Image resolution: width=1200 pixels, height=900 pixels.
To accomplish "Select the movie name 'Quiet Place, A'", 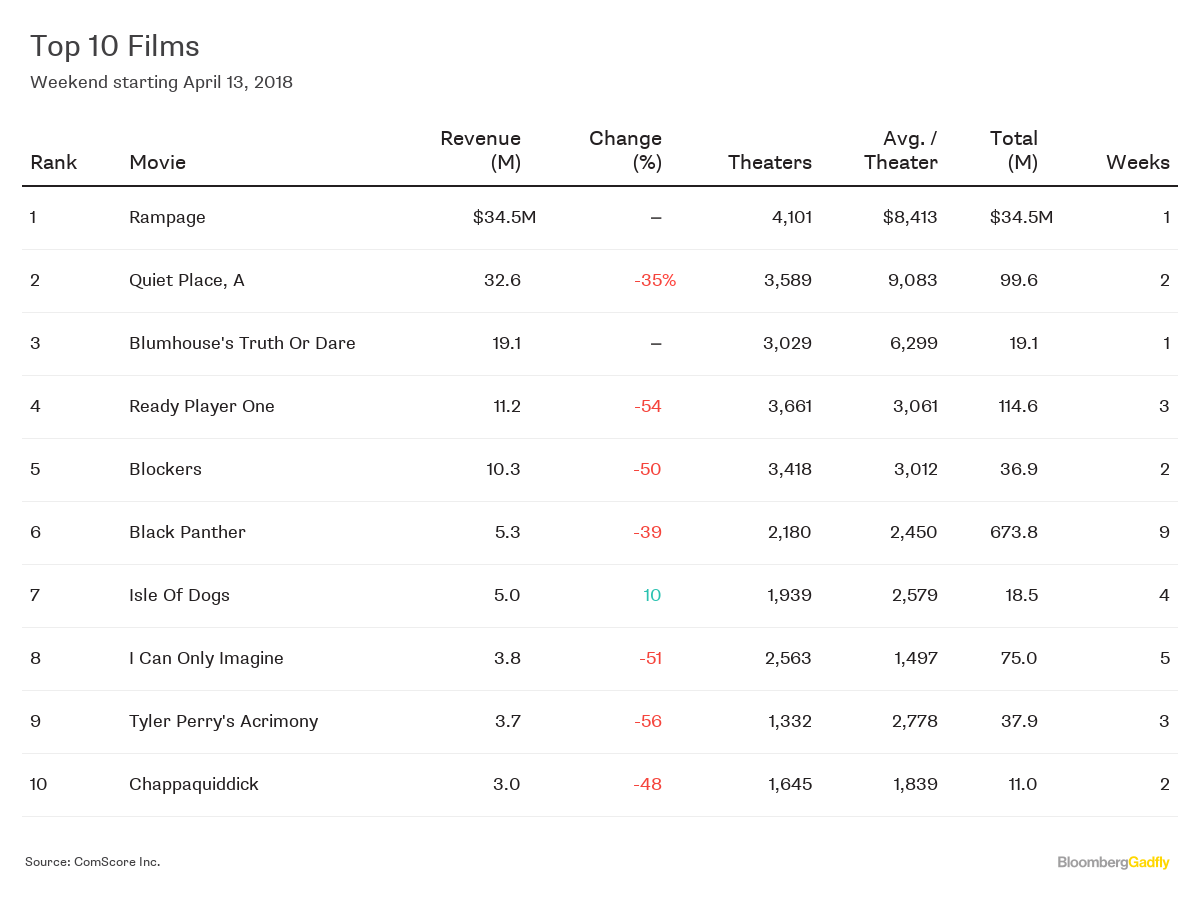I will coord(187,280).
